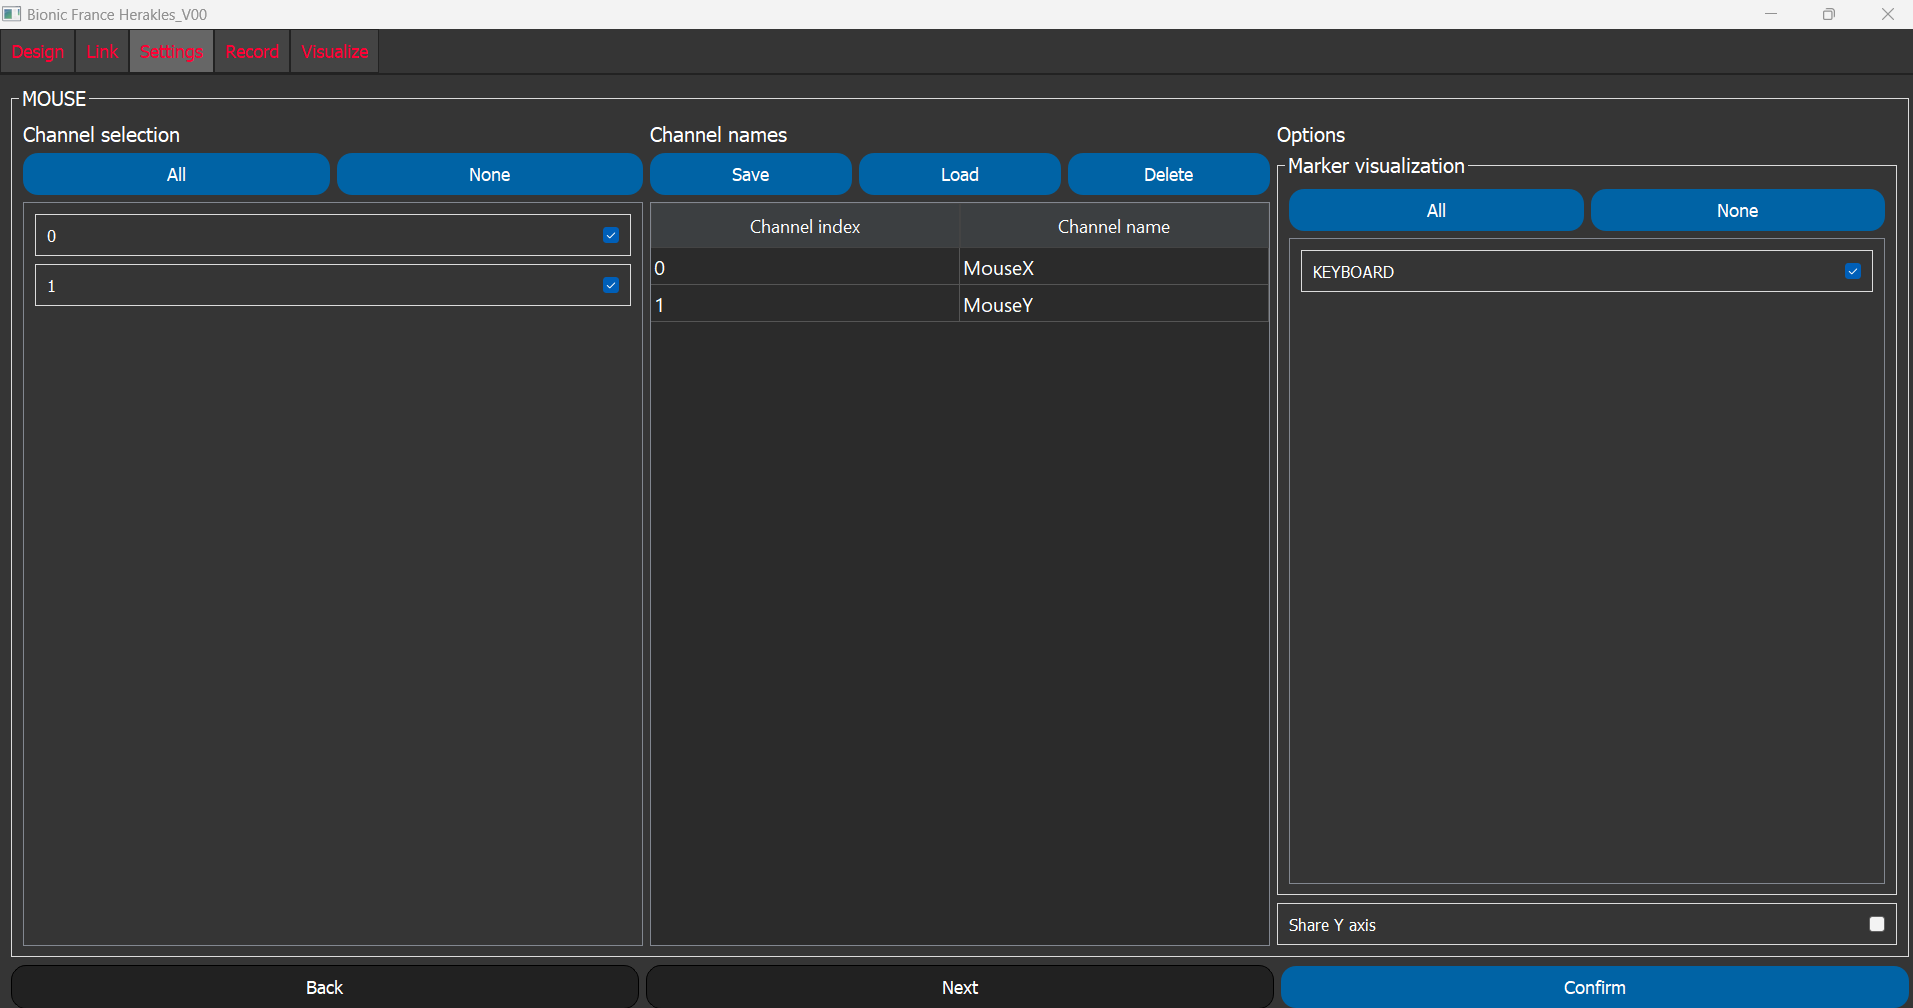This screenshot has width=1913, height=1008.
Task: Load channel names
Action: [x=959, y=175]
